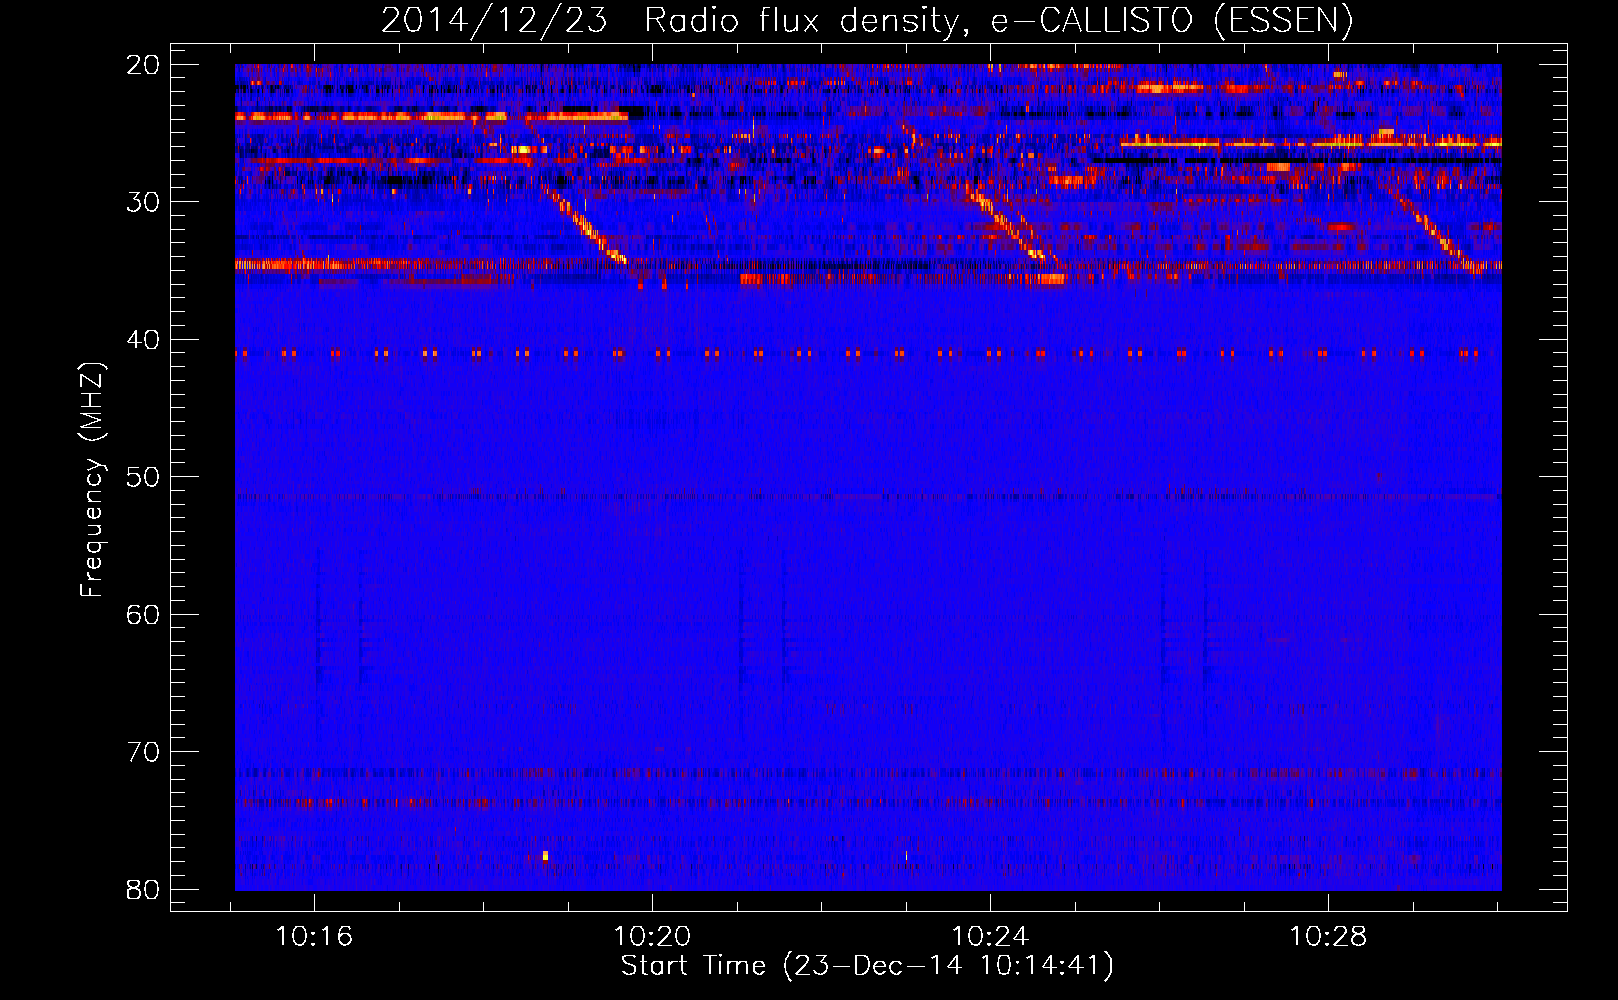
Task: Click the "Start Time (23-Dec-14 10:14:41)" label
Action: tap(867, 966)
